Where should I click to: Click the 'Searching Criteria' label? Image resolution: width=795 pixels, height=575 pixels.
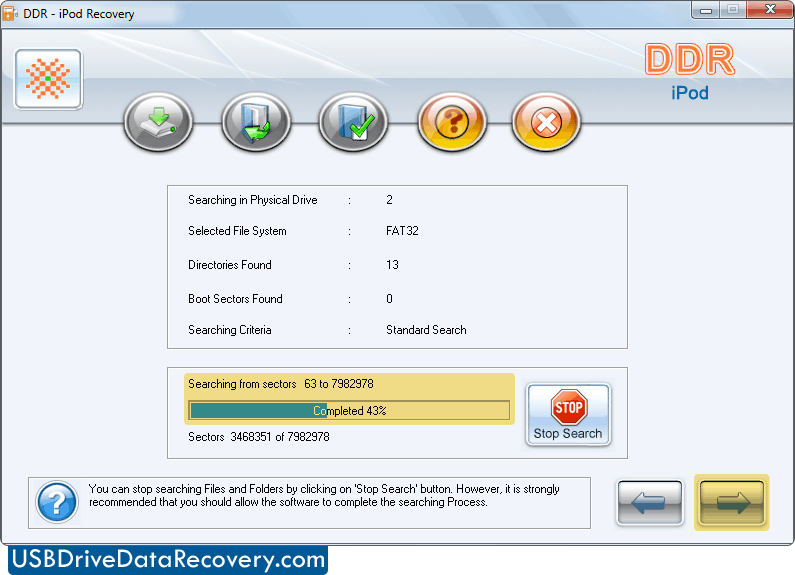(x=230, y=330)
